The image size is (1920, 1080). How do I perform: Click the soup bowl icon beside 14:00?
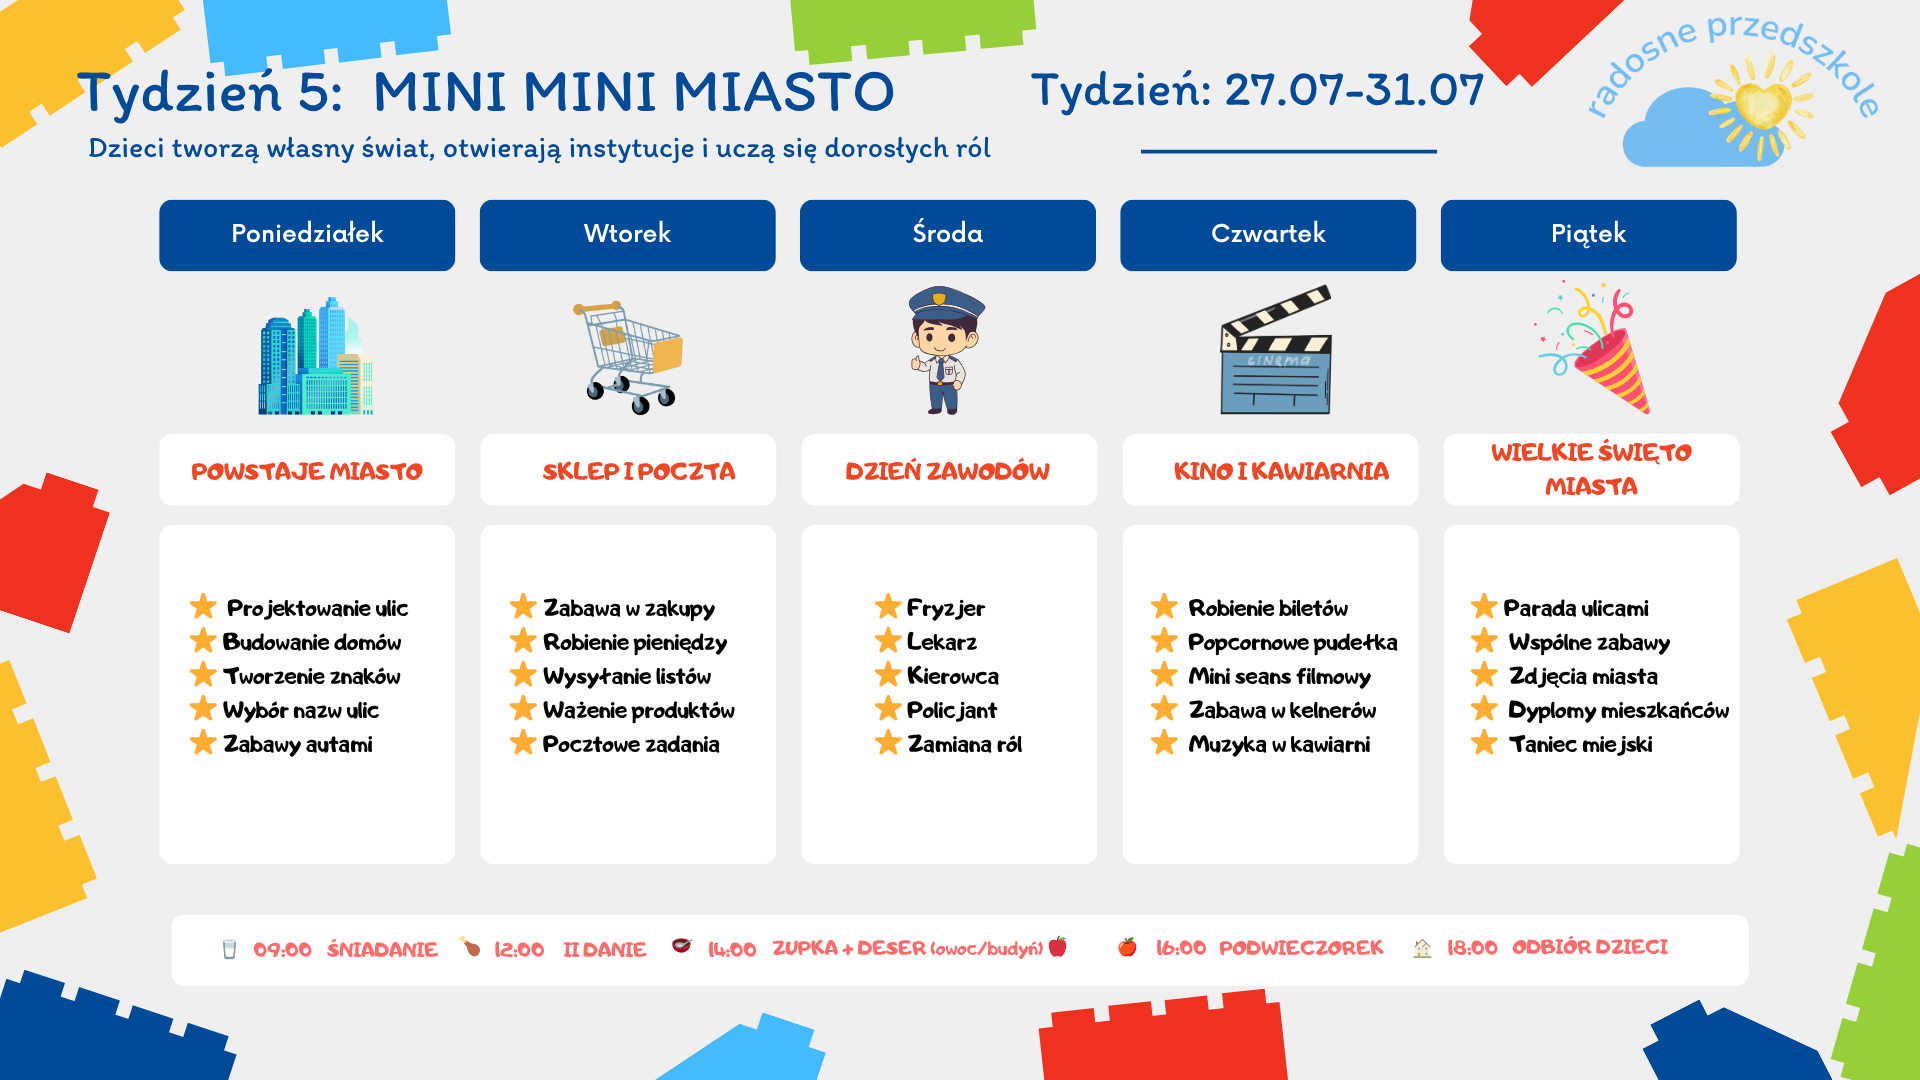point(681,945)
